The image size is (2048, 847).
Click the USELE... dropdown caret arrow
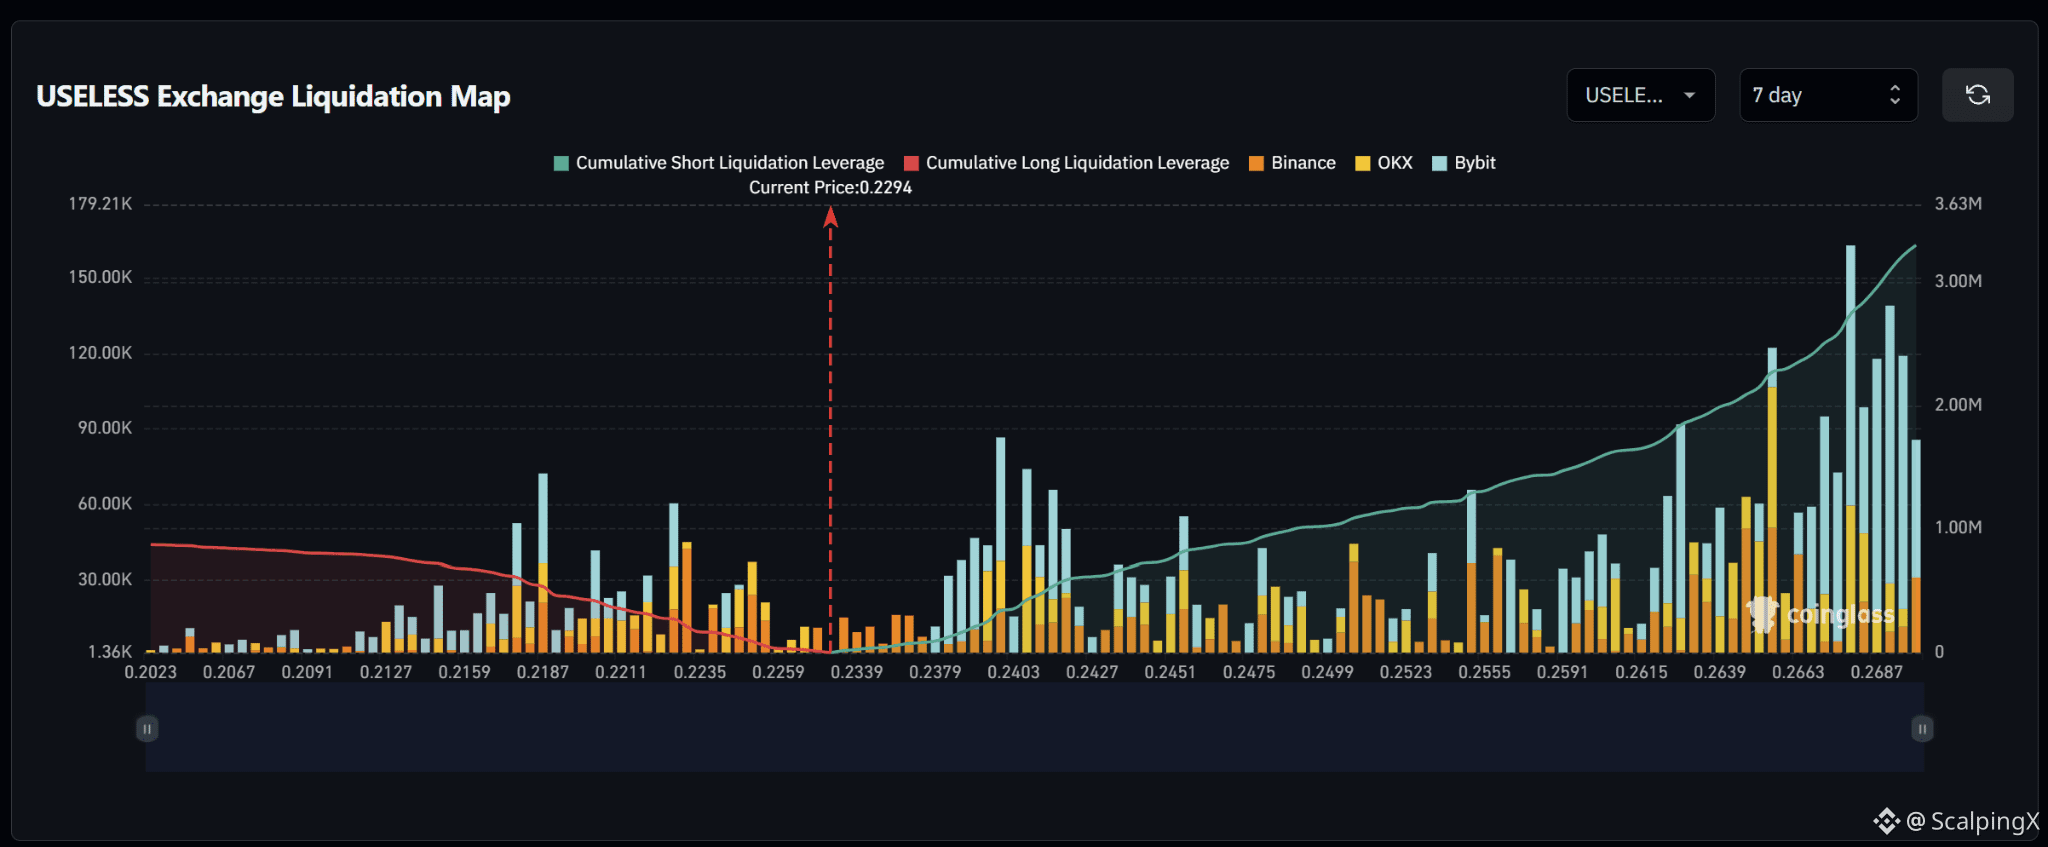(x=1689, y=95)
